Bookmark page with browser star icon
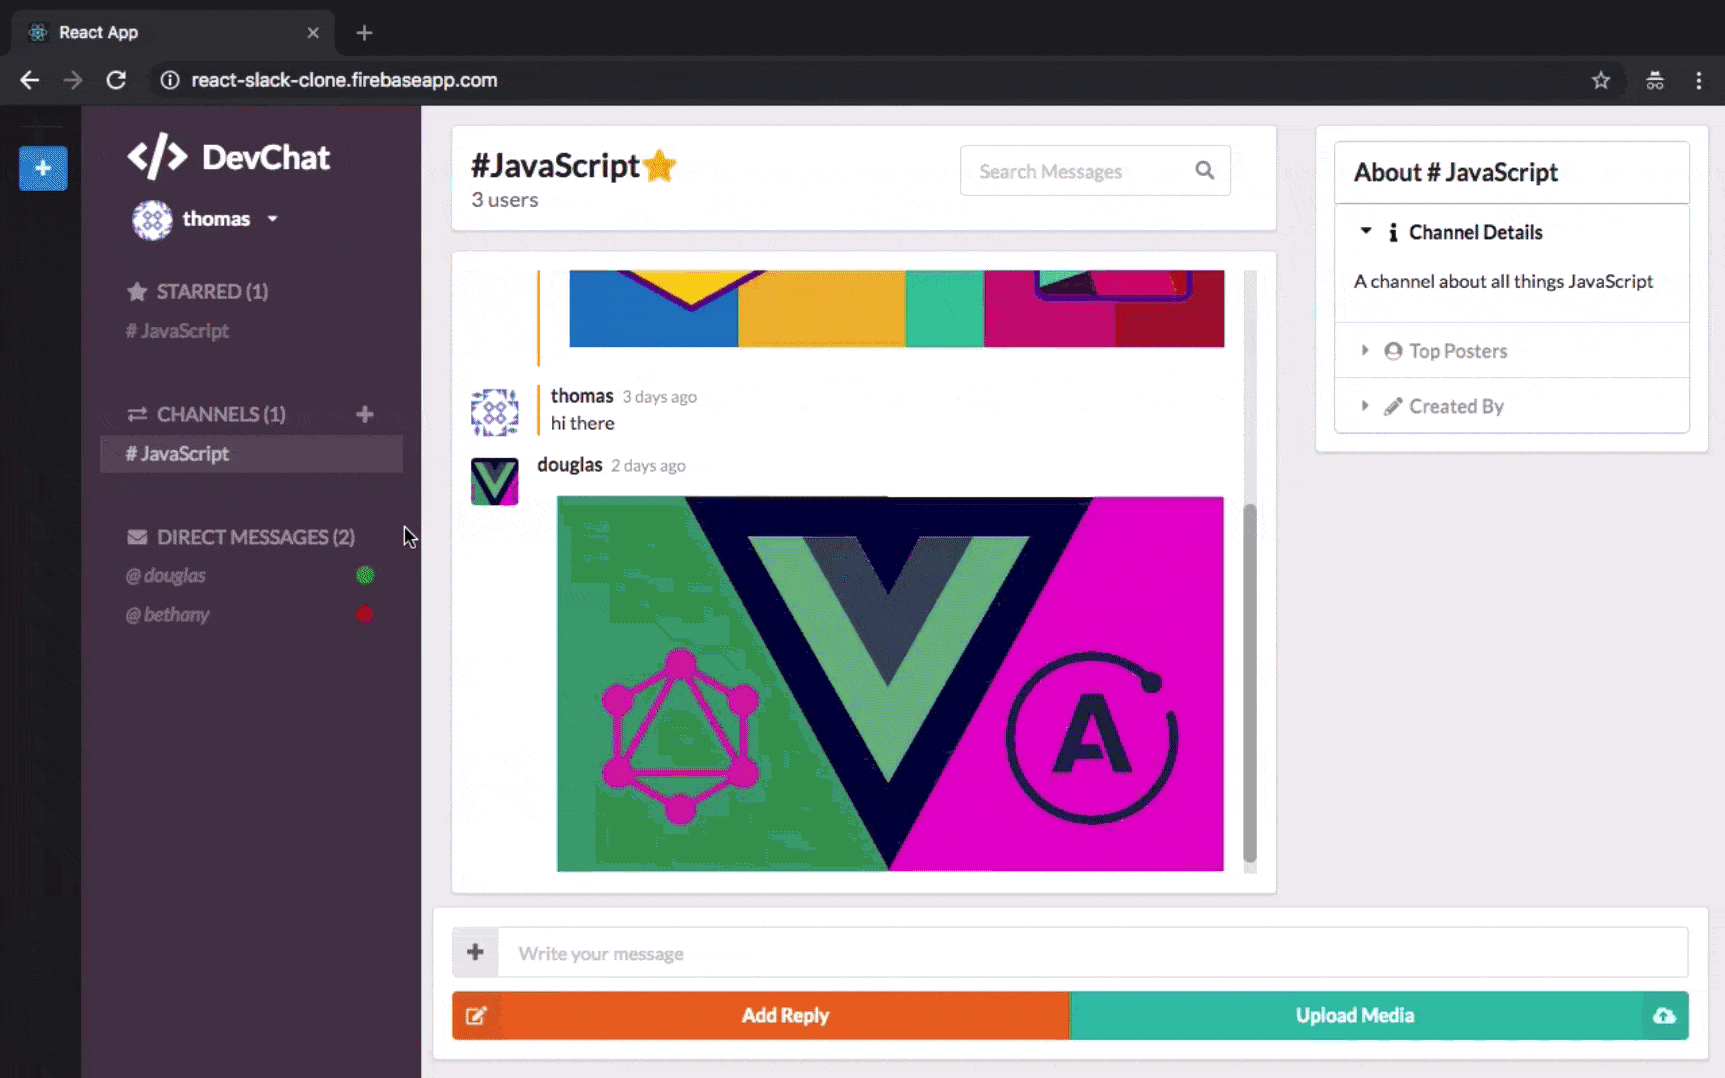The width and height of the screenshot is (1725, 1078). (x=1601, y=80)
